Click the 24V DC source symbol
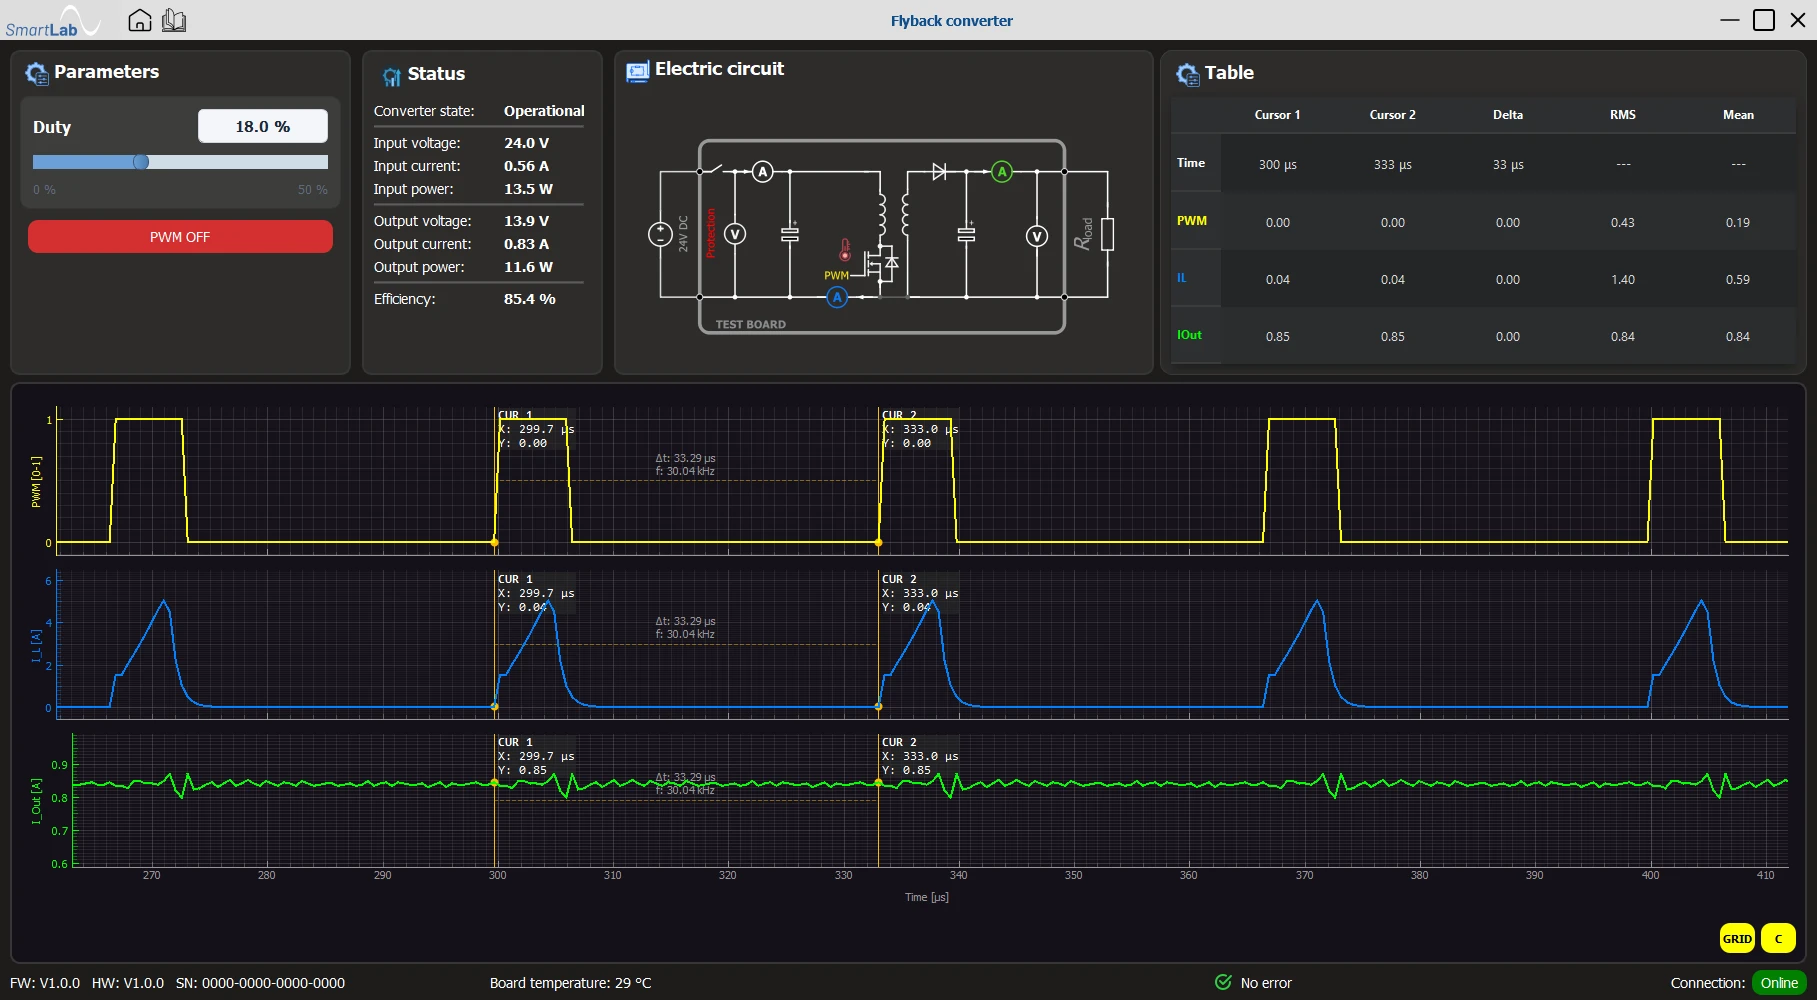 [x=660, y=235]
